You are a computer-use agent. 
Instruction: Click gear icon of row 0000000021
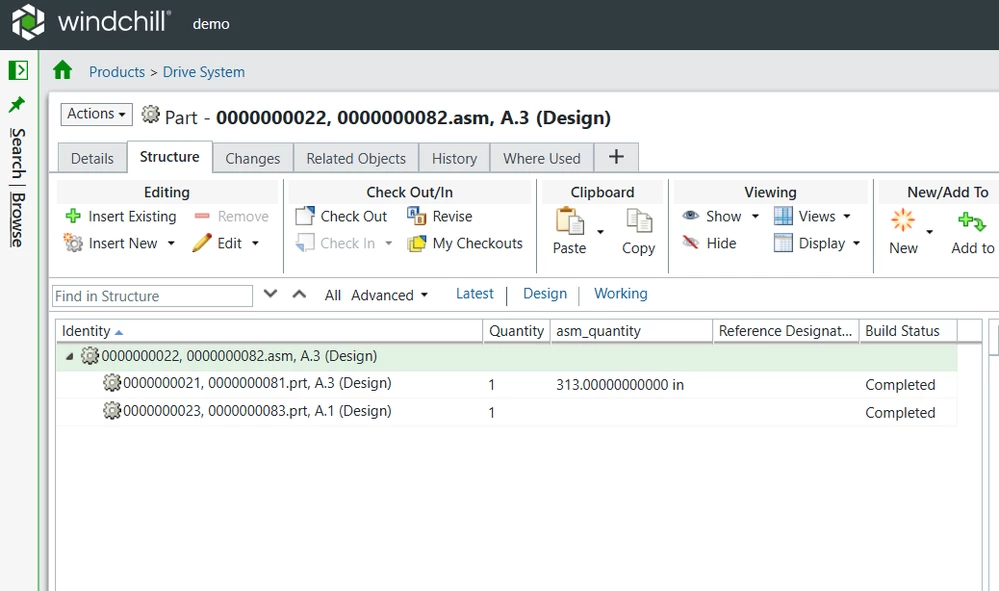111,383
